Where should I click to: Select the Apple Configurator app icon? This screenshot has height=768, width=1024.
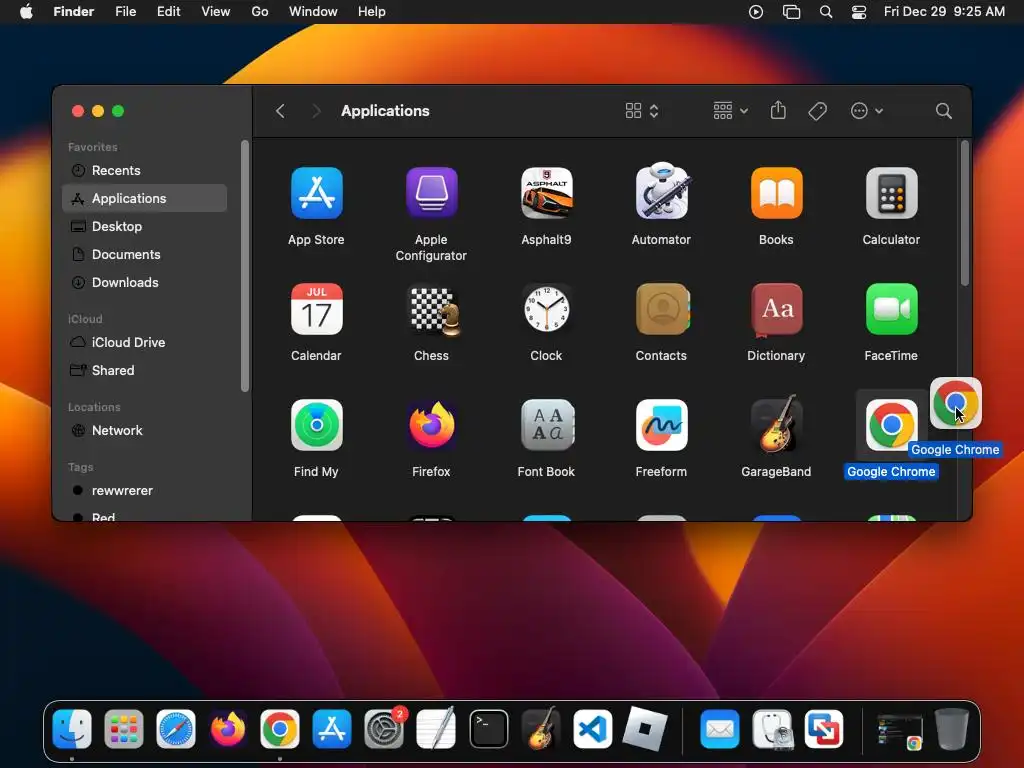[x=431, y=193]
